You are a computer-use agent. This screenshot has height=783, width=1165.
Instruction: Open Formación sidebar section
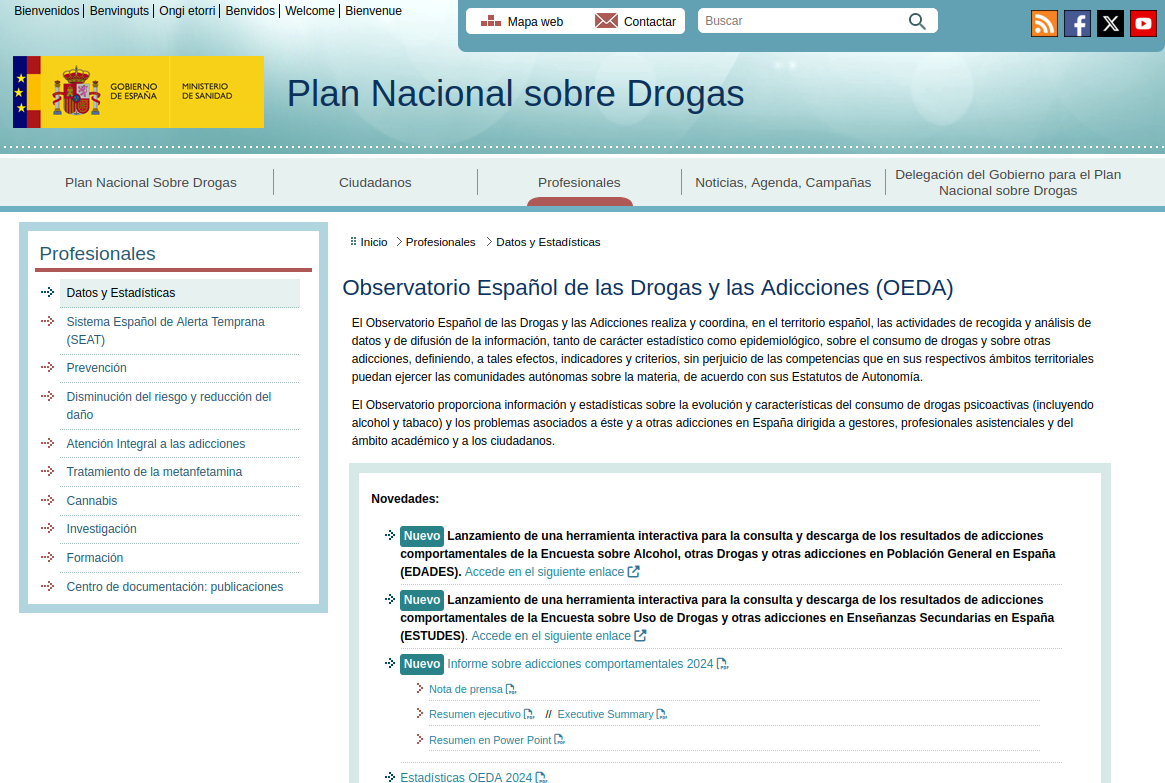pyautogui.click(x=94, y=558)
